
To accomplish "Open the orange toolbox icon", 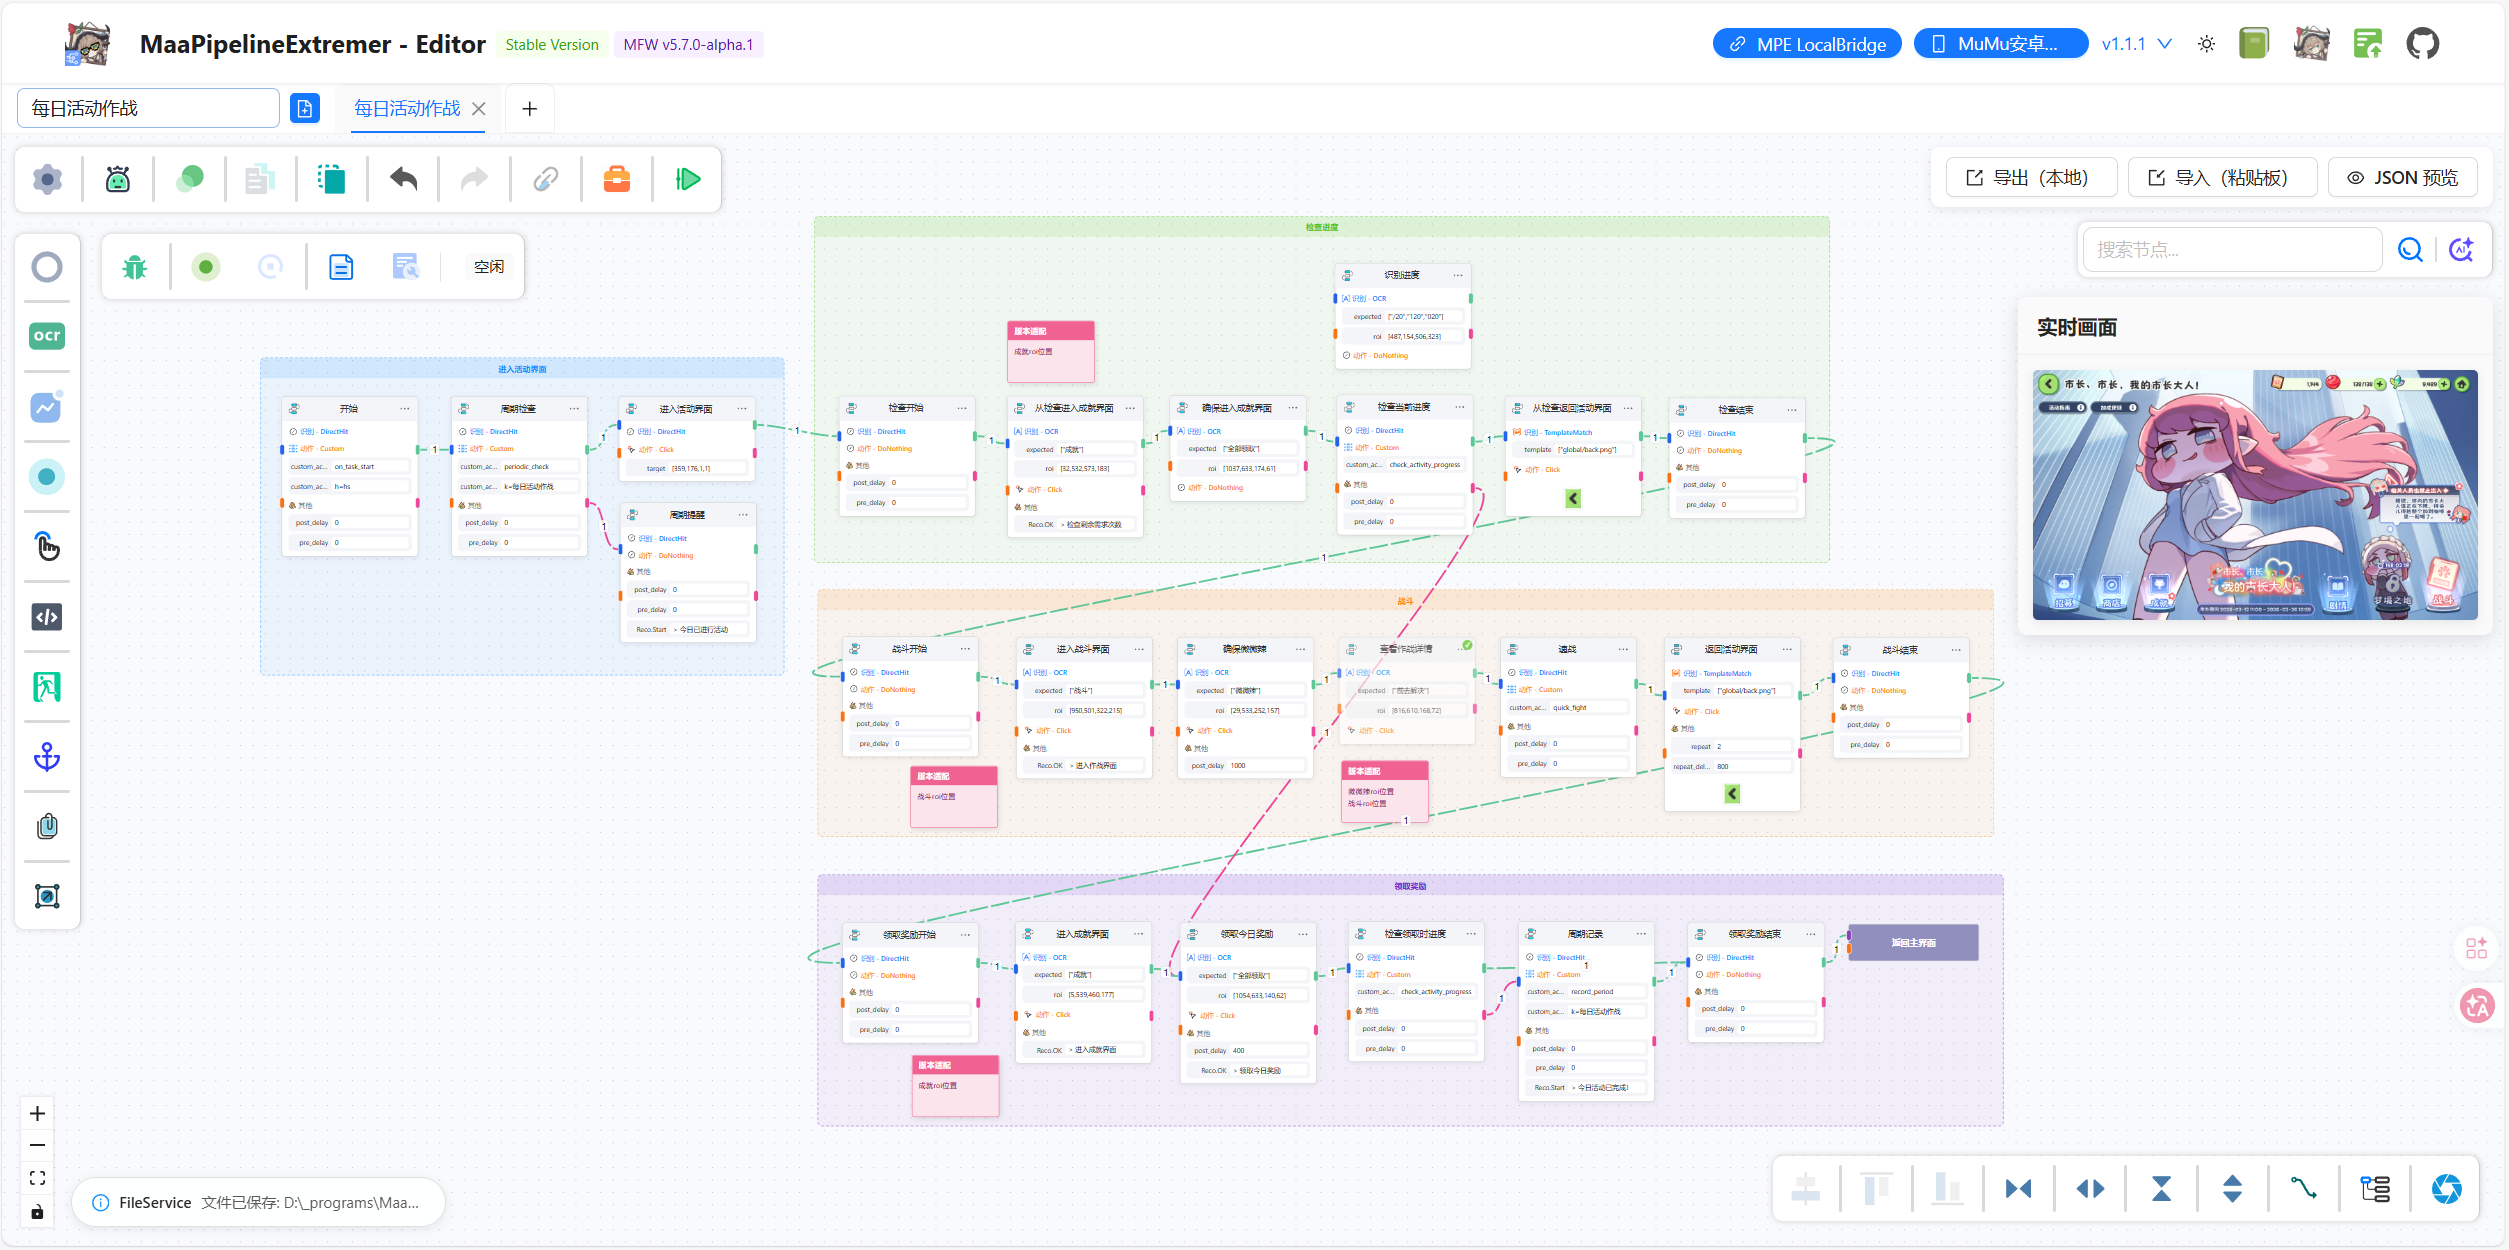I will pos(617,179).
